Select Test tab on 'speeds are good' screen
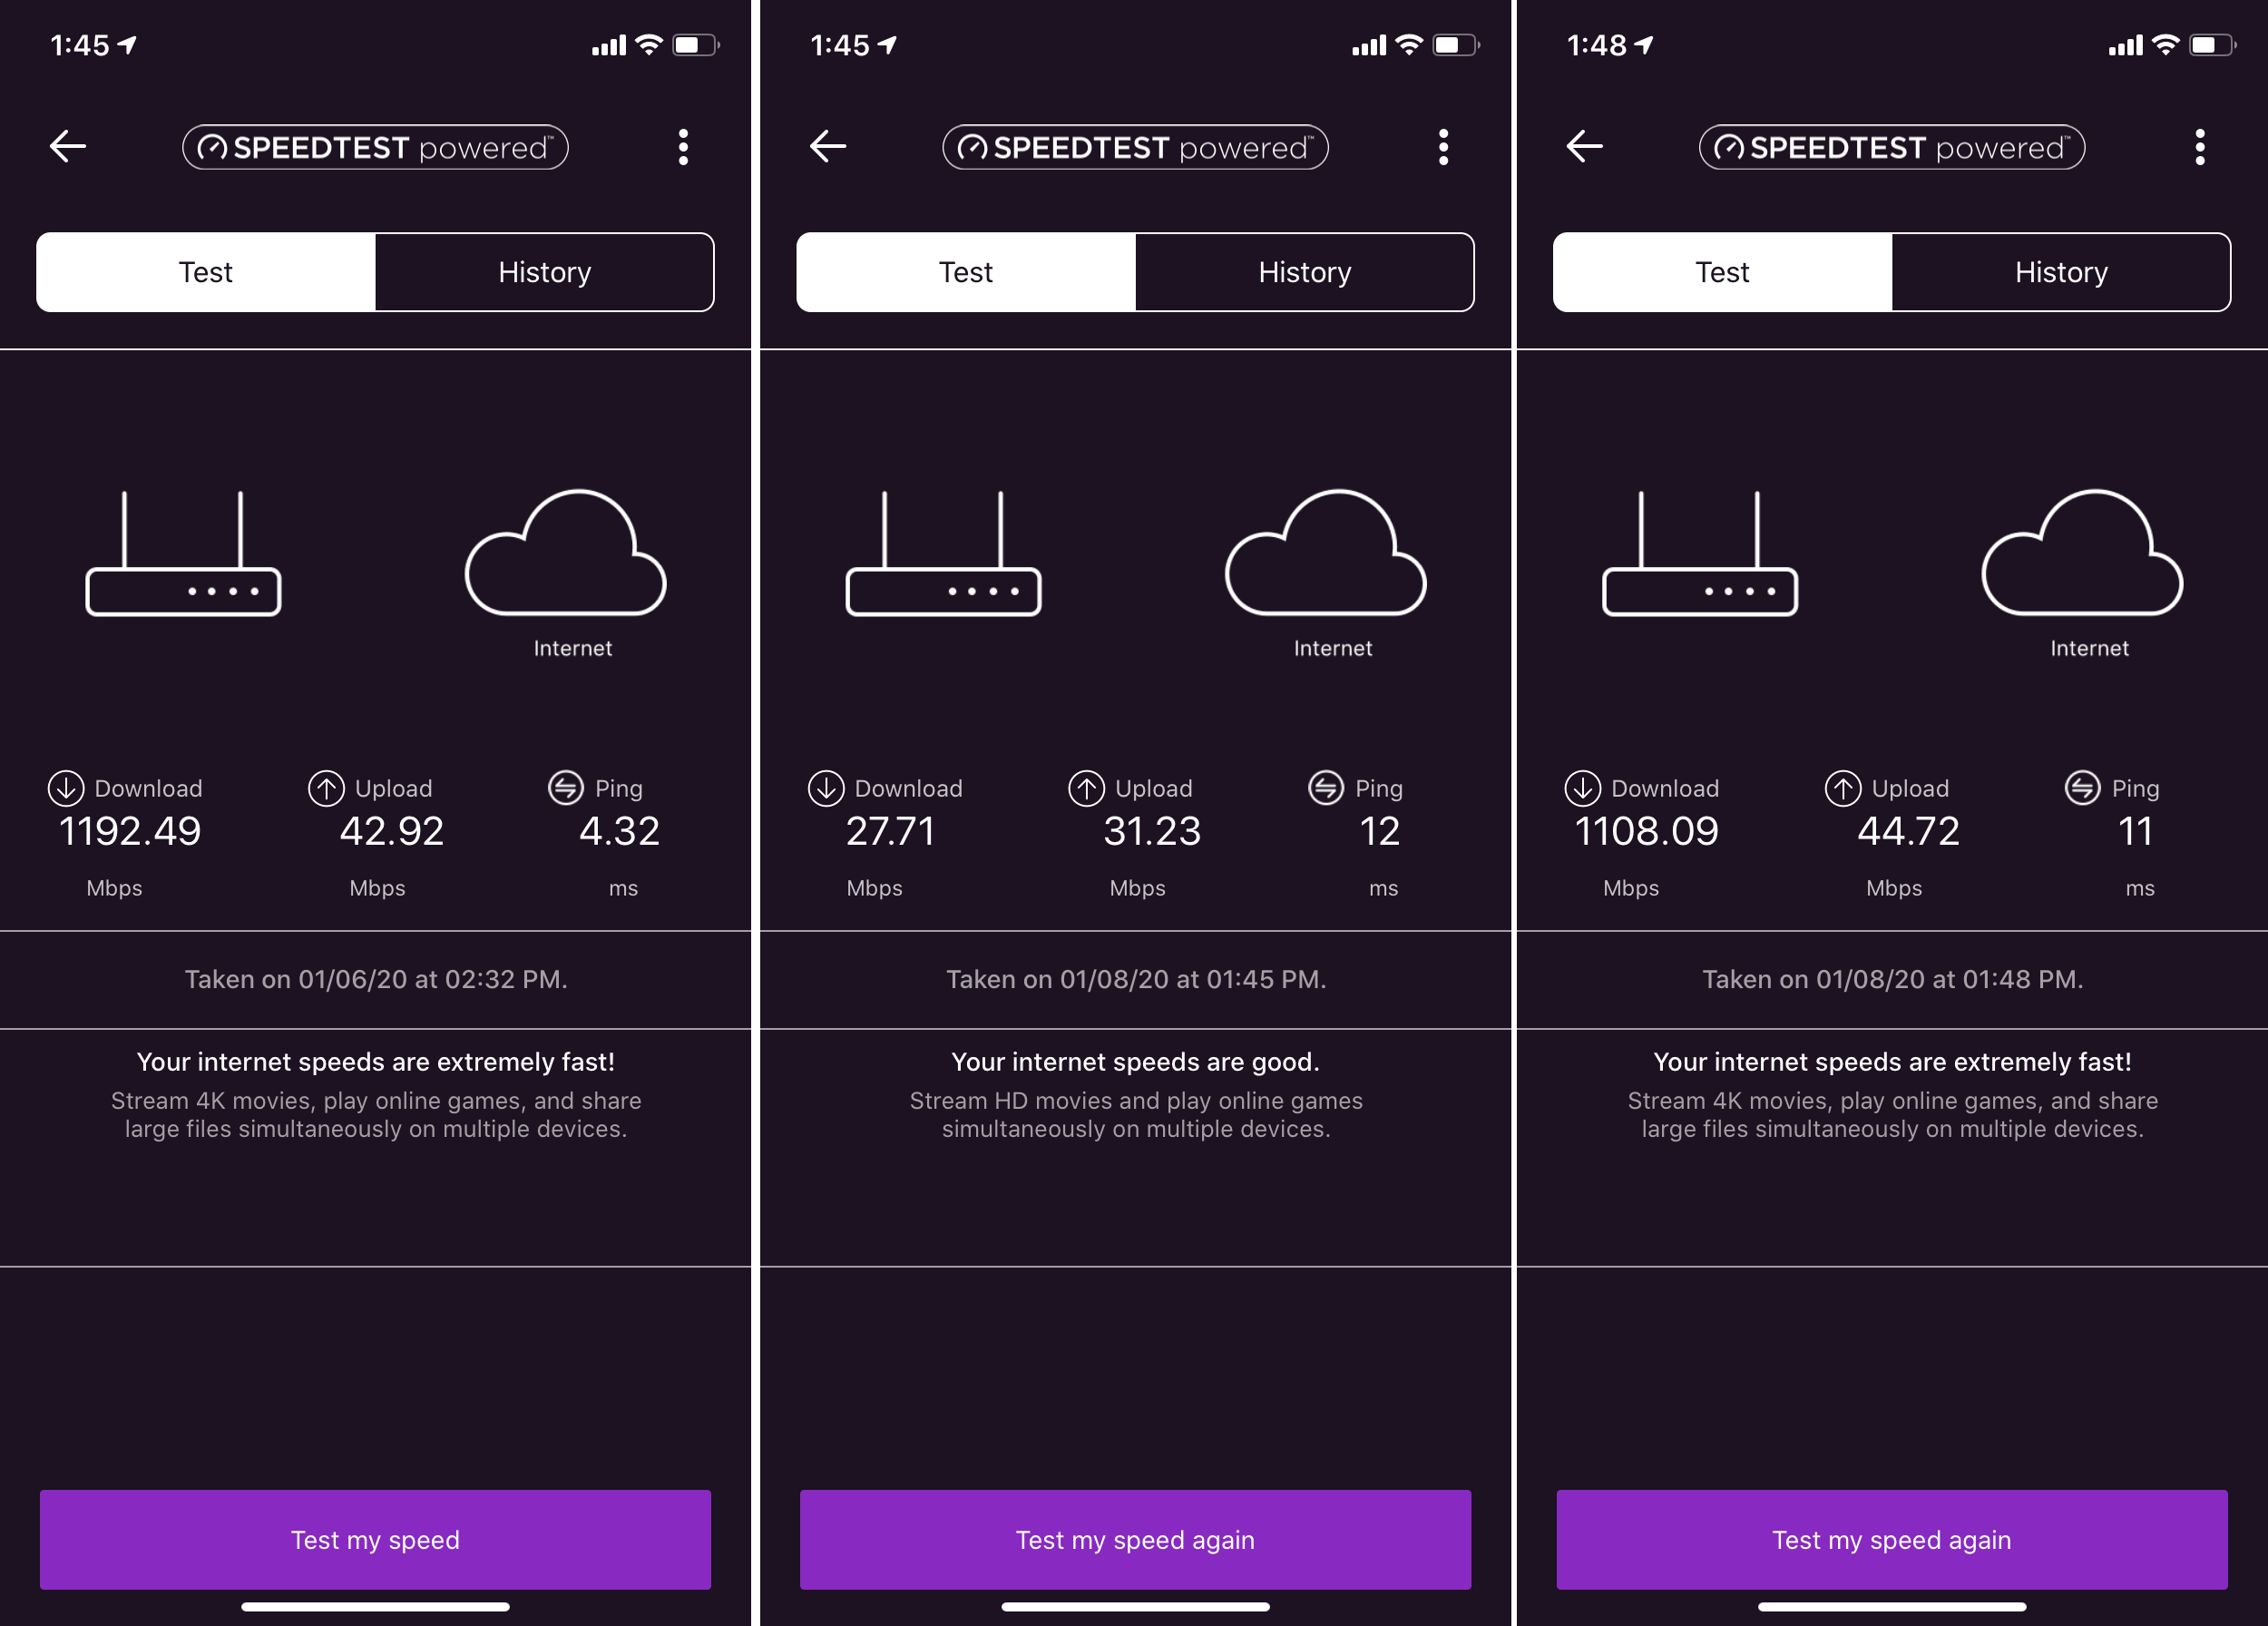 pos(965,272)
